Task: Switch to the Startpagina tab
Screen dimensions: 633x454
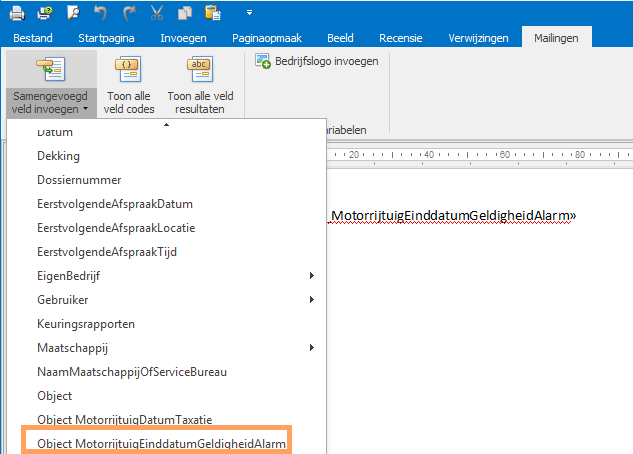Action: coord(106,38)
